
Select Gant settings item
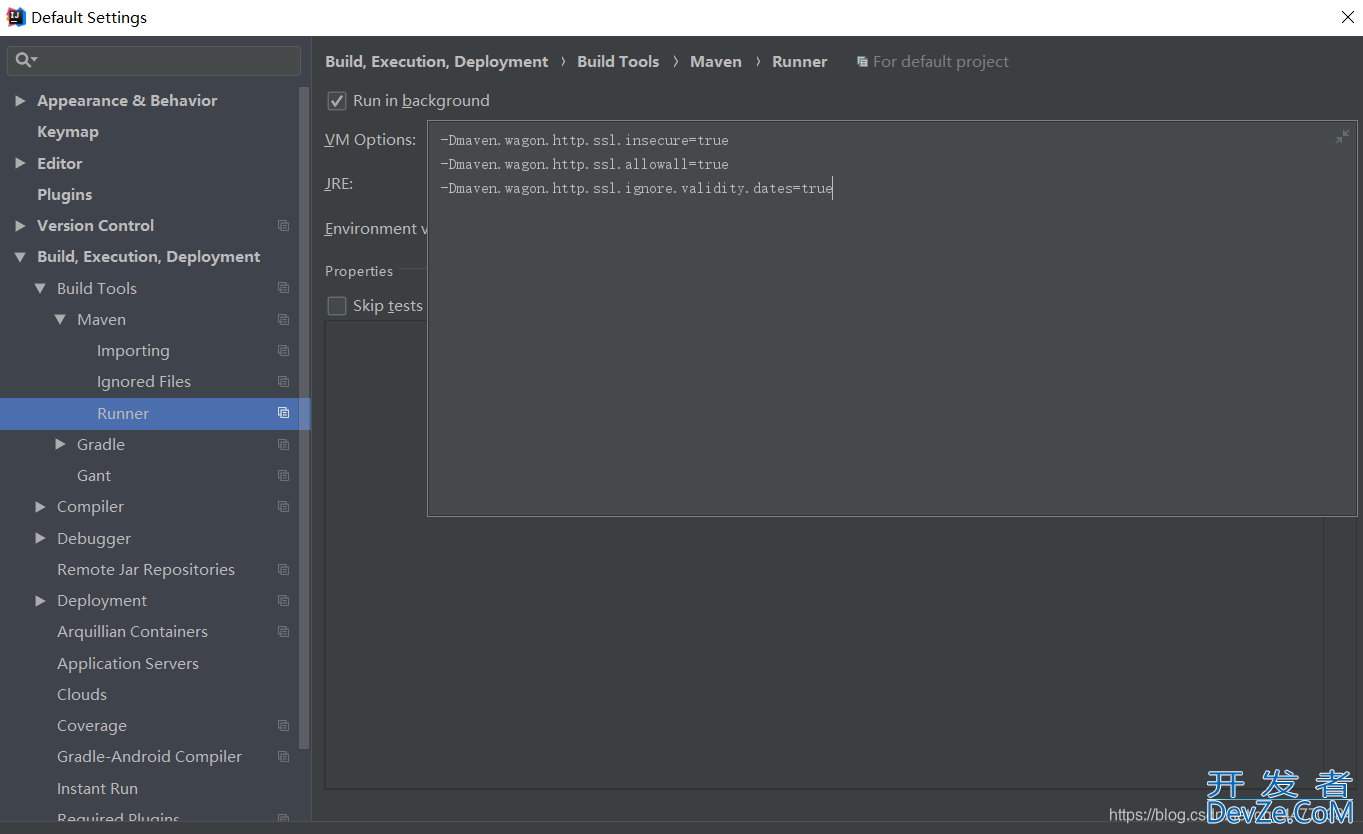point(94,476)
